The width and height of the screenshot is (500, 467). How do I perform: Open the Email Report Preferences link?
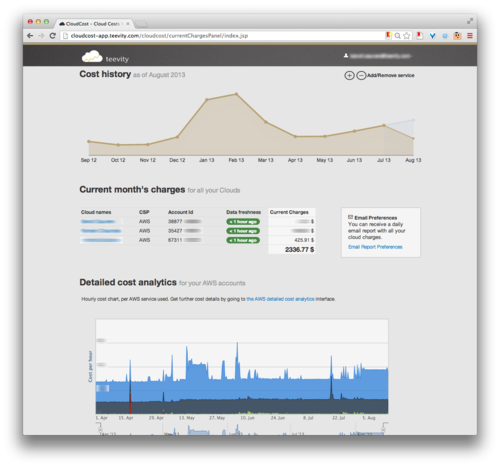point(375,247)
